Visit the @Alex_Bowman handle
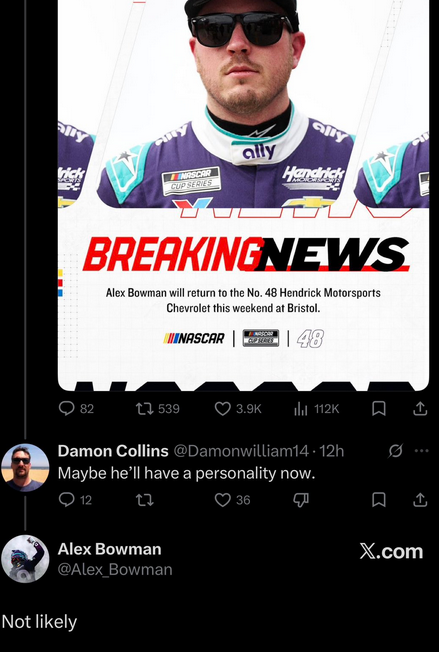The image size is (439, 652). click(115, 569)
